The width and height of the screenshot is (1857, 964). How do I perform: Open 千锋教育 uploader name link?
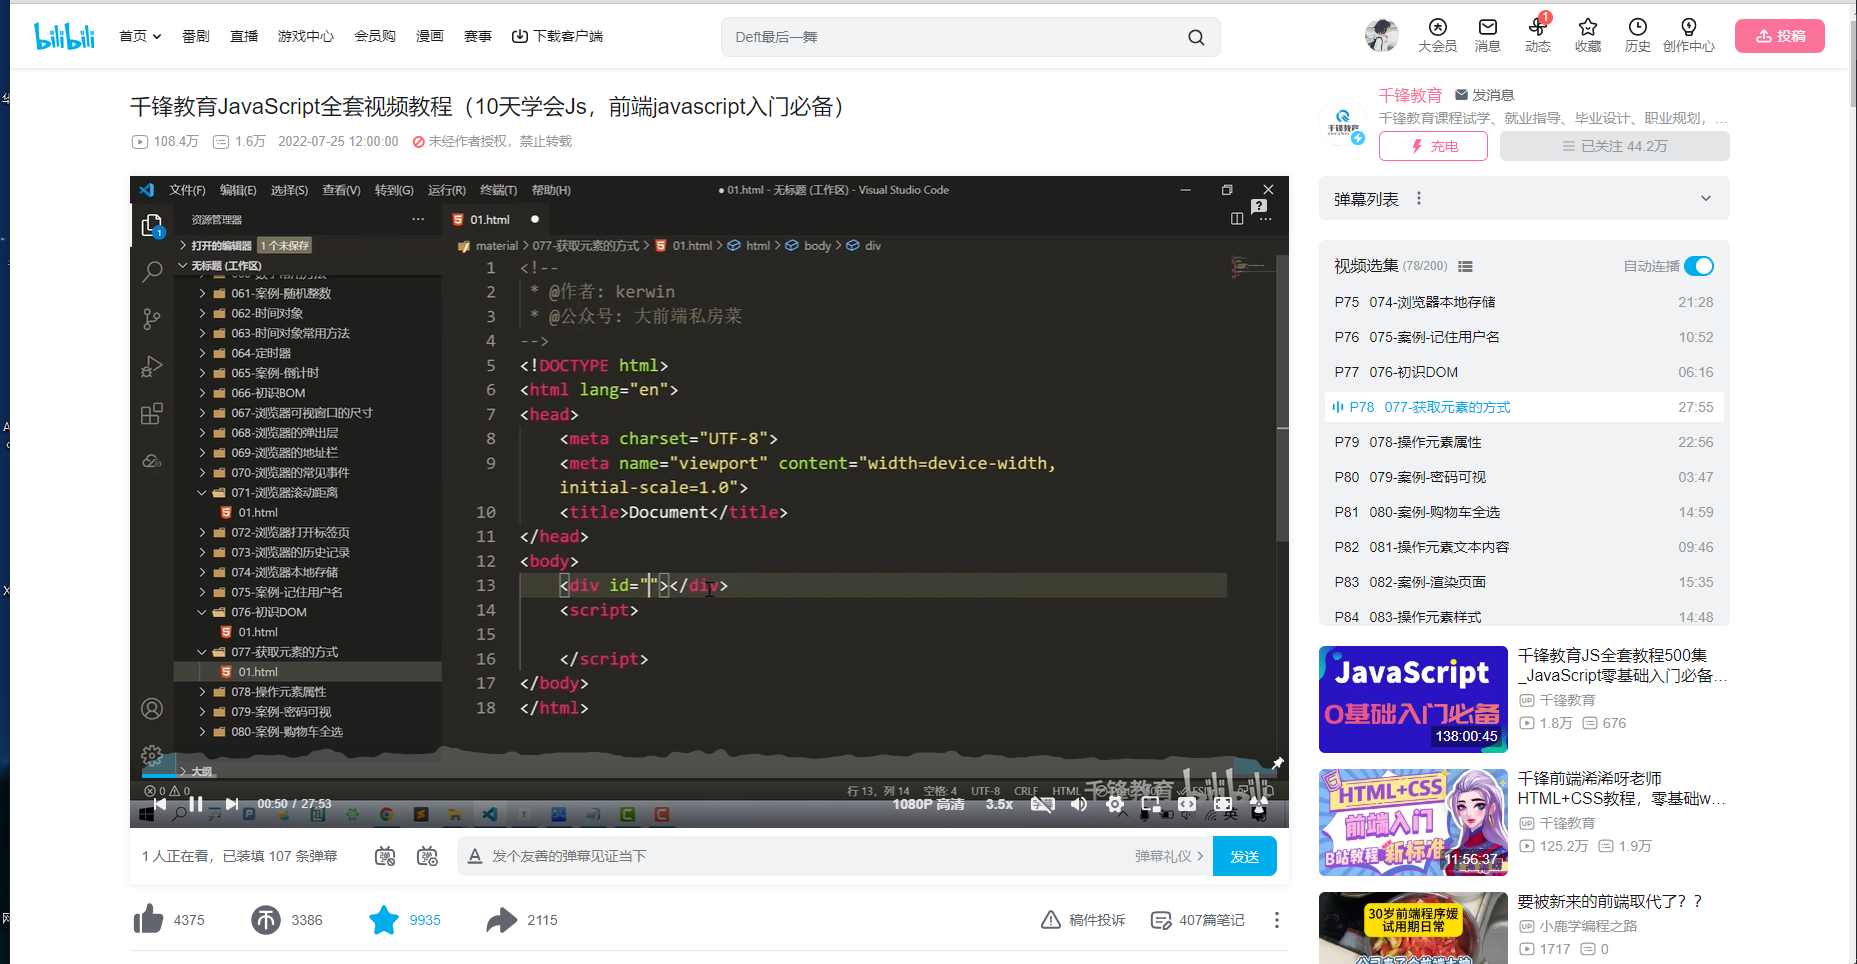click(1410, 95)
